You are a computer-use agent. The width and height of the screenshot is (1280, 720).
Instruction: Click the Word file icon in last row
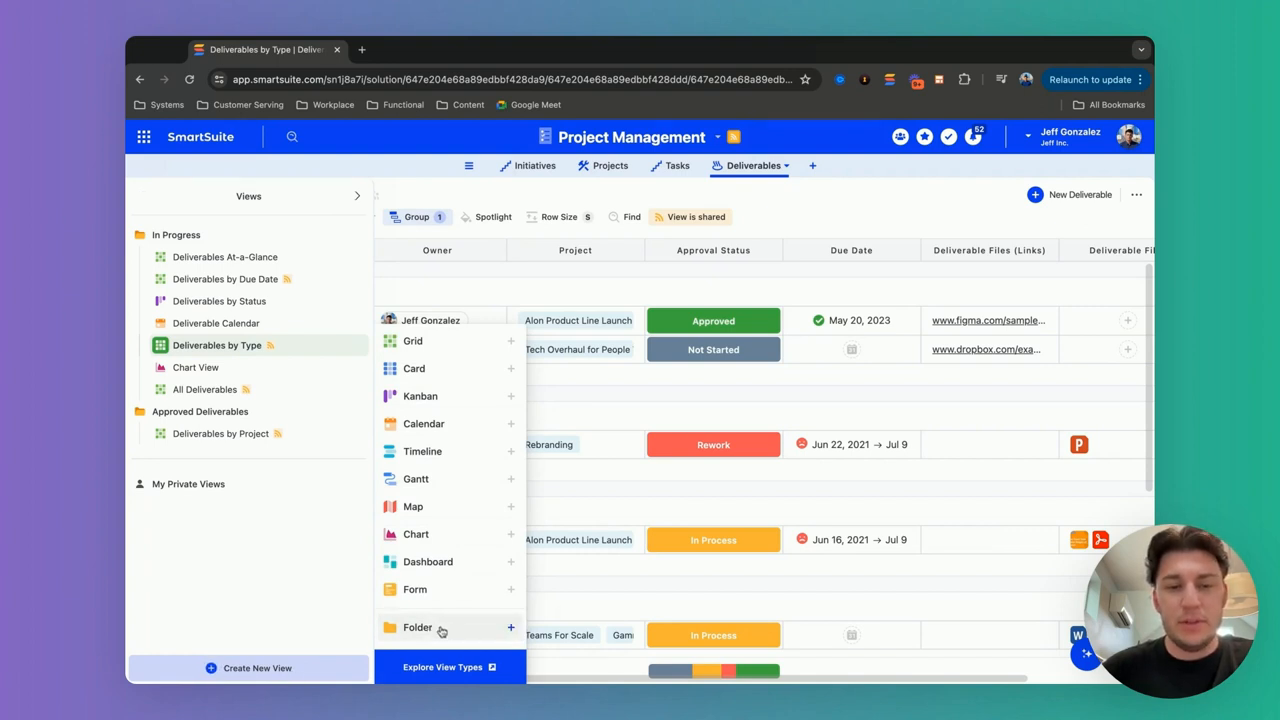(1077, 635)
